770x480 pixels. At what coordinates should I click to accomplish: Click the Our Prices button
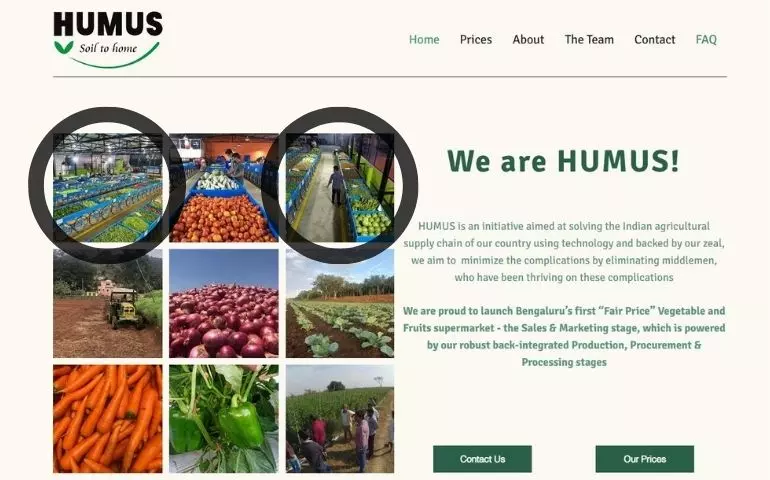tap(644, 459)
